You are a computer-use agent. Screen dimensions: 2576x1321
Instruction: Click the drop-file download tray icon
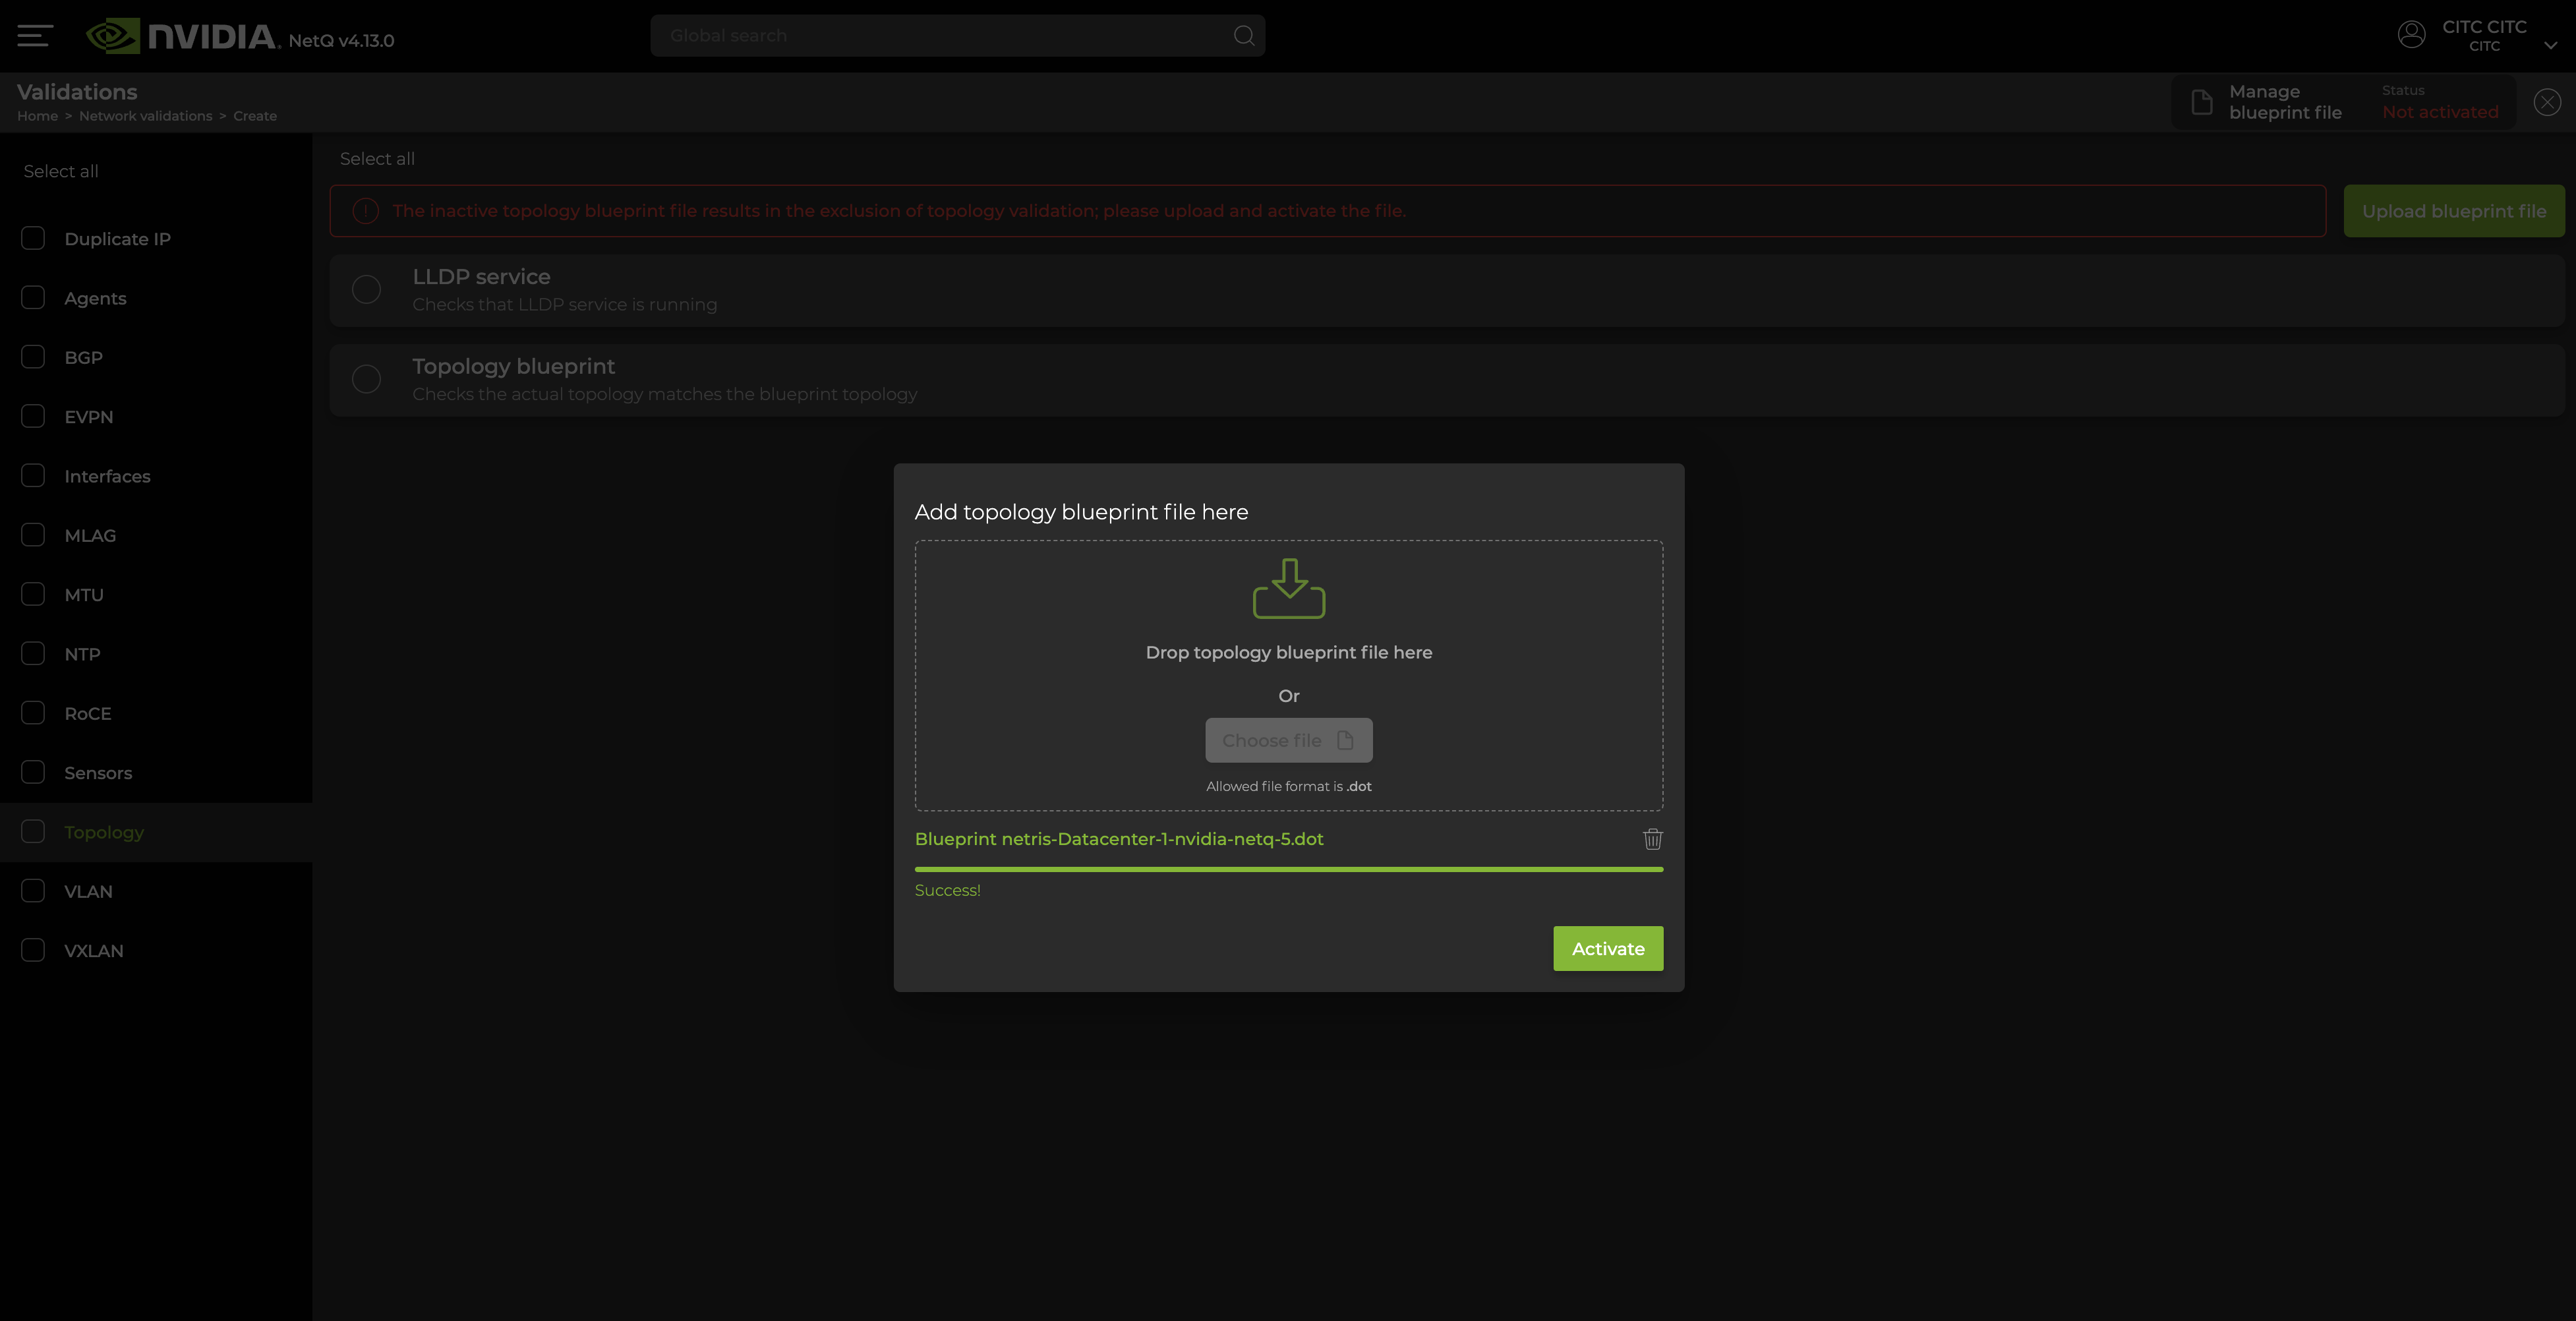coord(1288,588)
